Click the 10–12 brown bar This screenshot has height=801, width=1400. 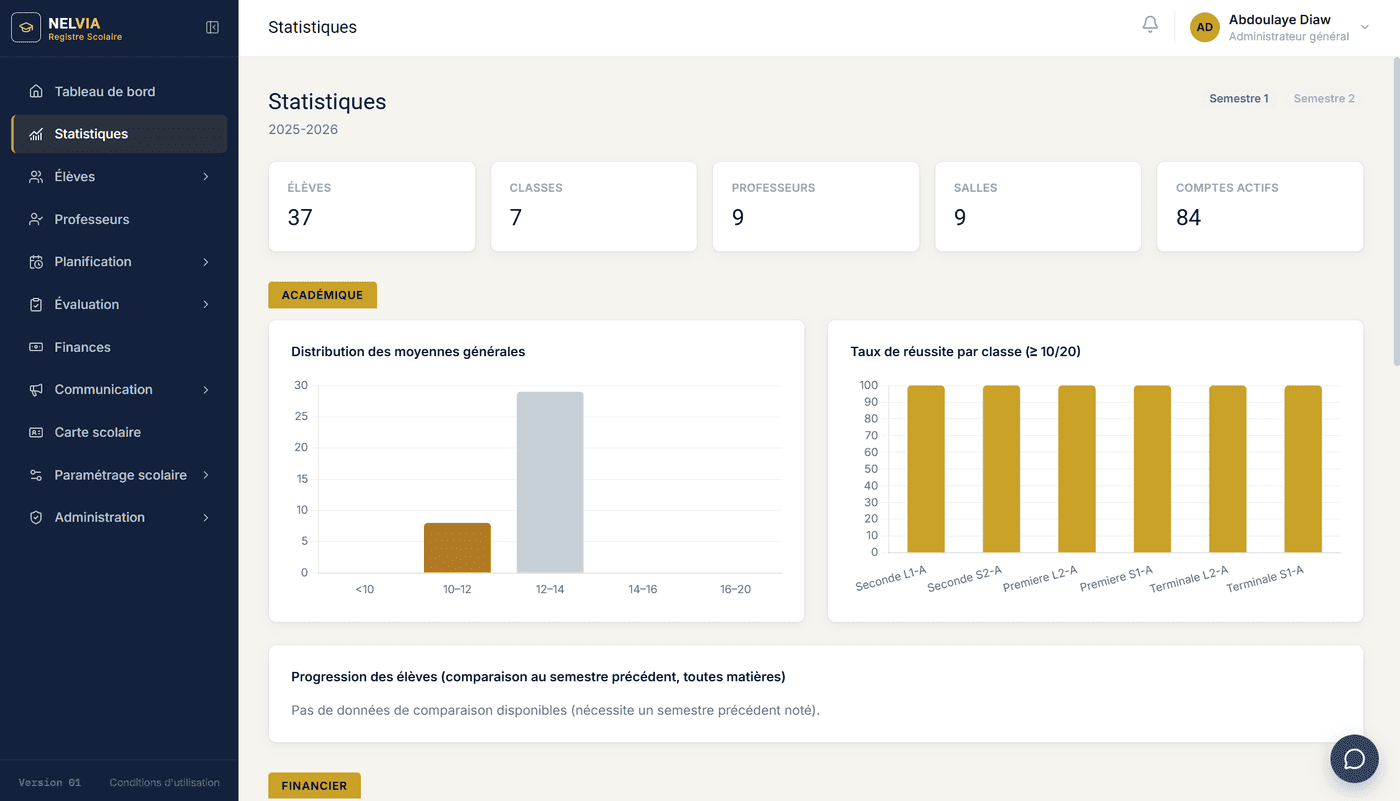457,548
